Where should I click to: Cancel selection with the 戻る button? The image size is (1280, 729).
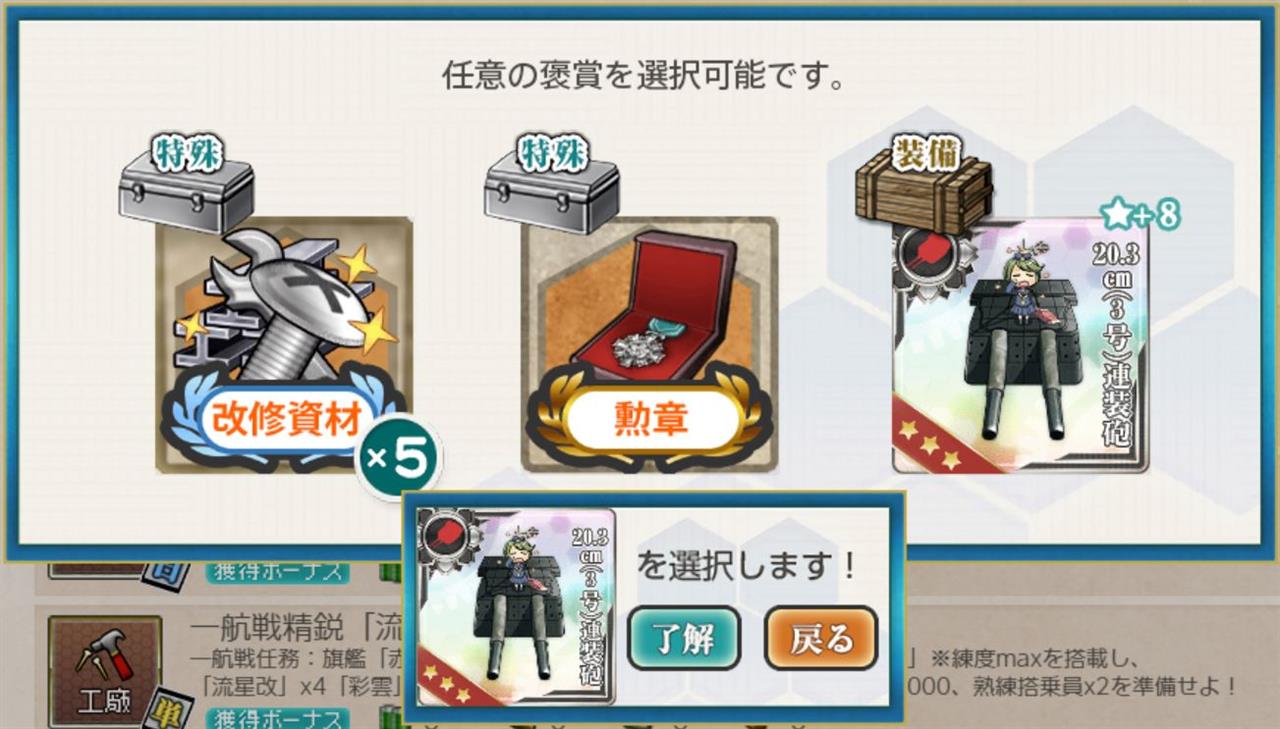coord(821,638)
